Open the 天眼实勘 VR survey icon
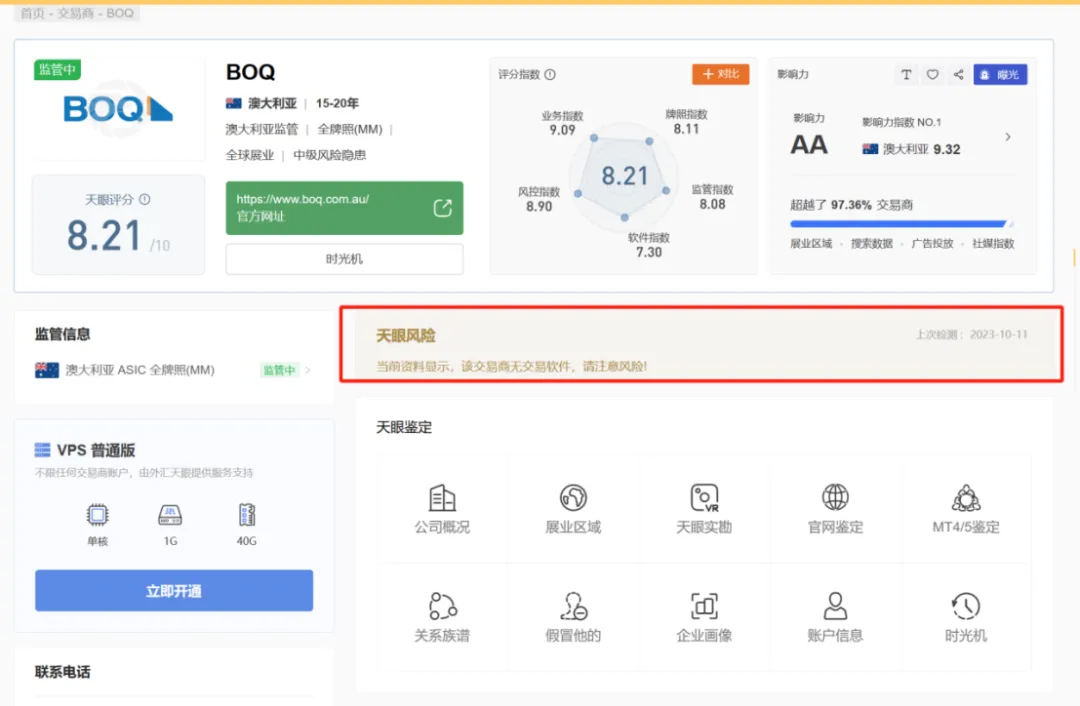Screen dimensions: 1080x706 pos(704,498)
